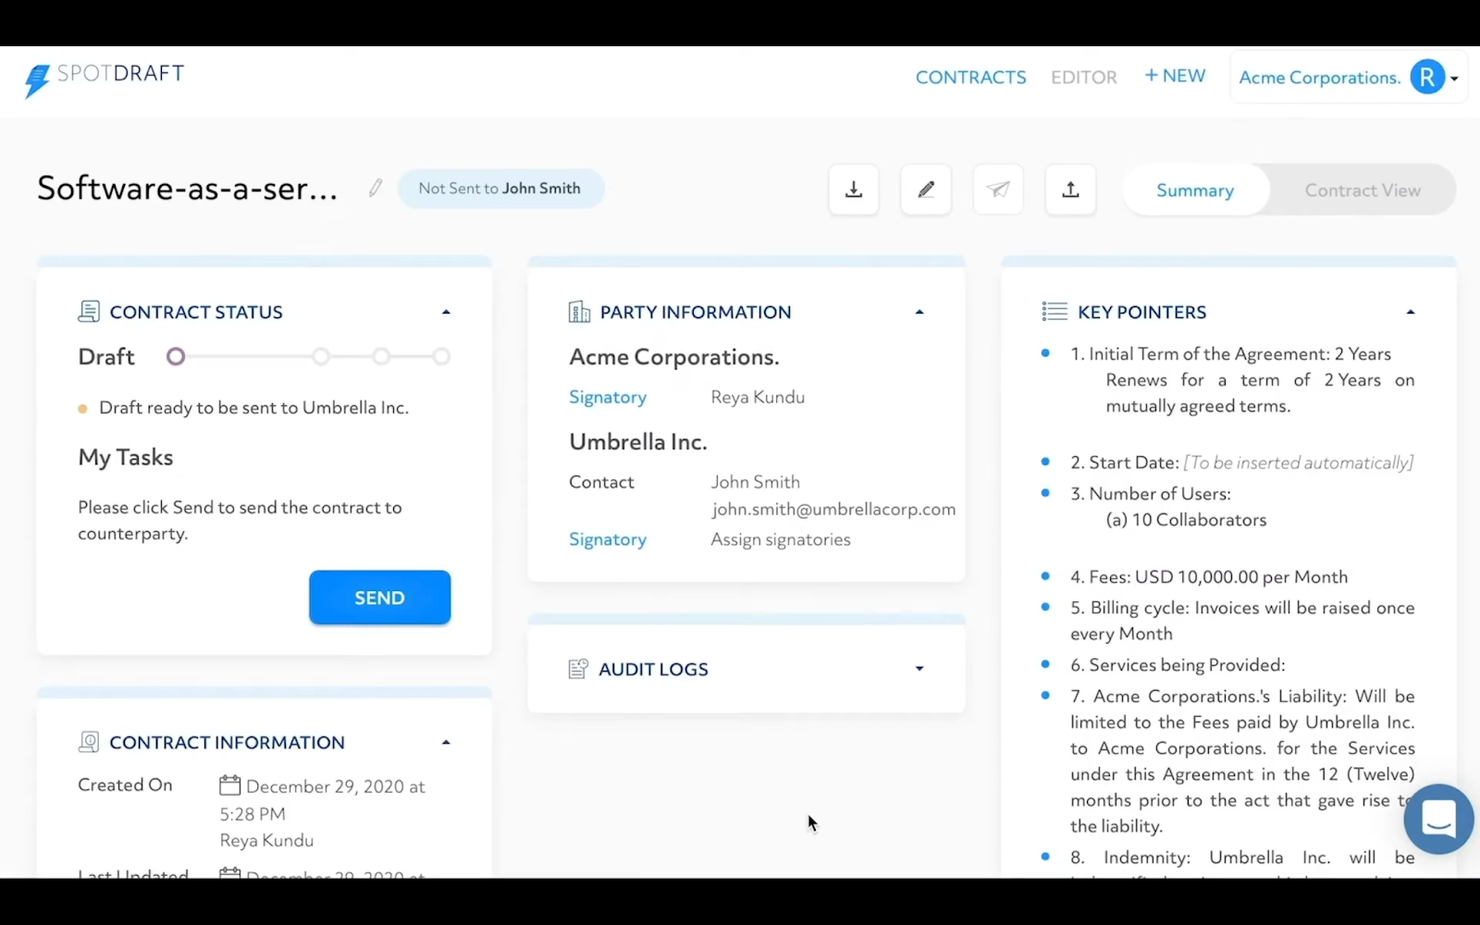The width and height of the screenshot is (1480, 925).
Task: Click the My Tasks heading
Action: tap(126, 457)
